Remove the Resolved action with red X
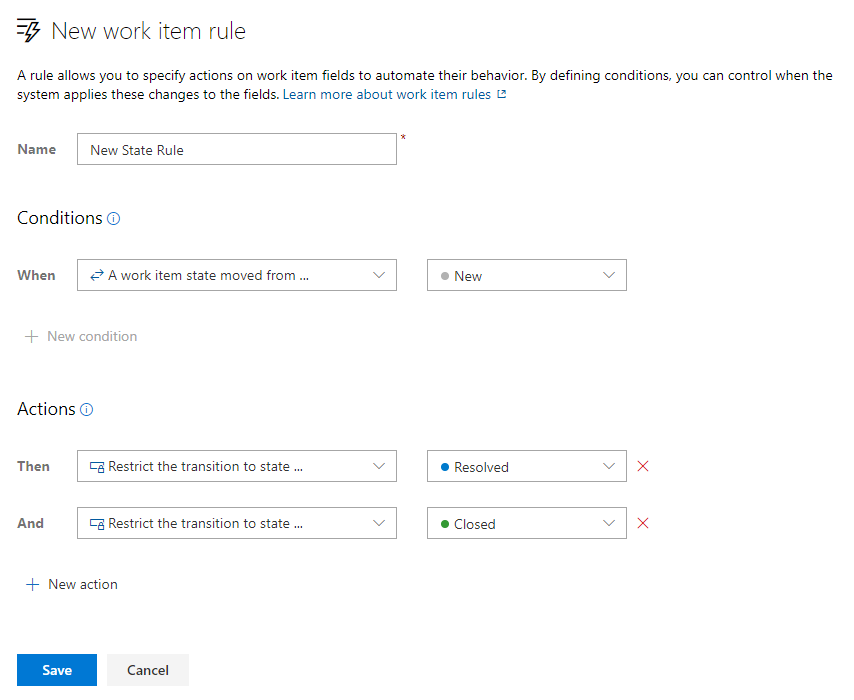 (x=643, y=466)
